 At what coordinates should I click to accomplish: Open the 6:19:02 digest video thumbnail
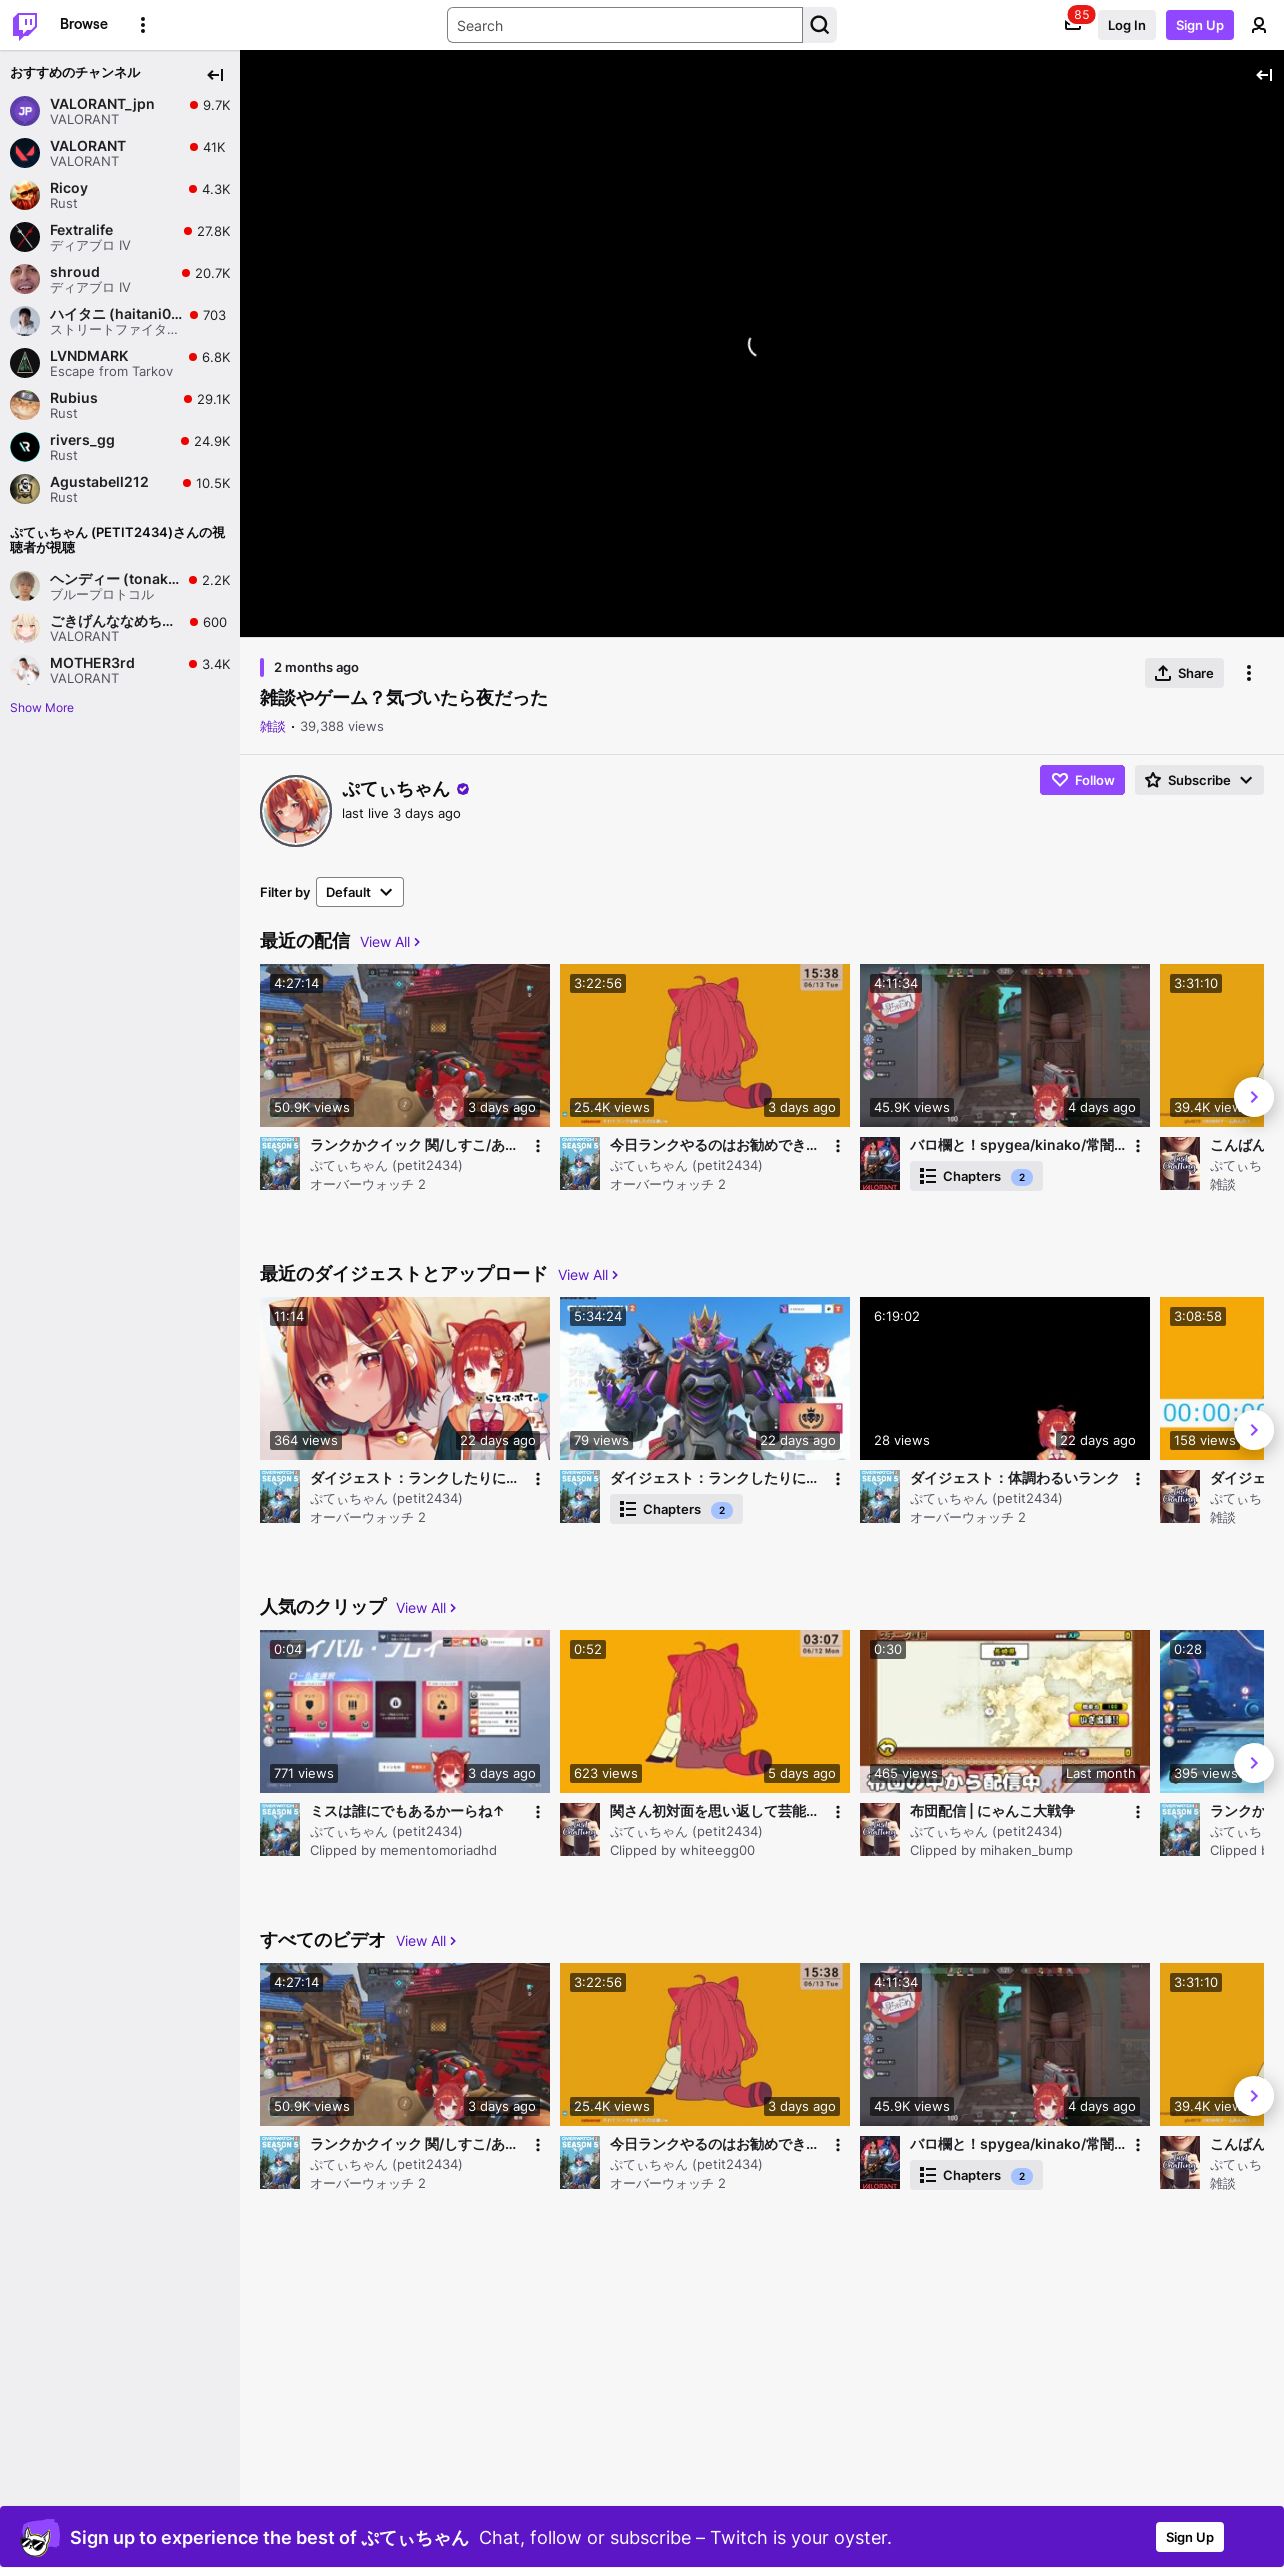(1005, 1379)
